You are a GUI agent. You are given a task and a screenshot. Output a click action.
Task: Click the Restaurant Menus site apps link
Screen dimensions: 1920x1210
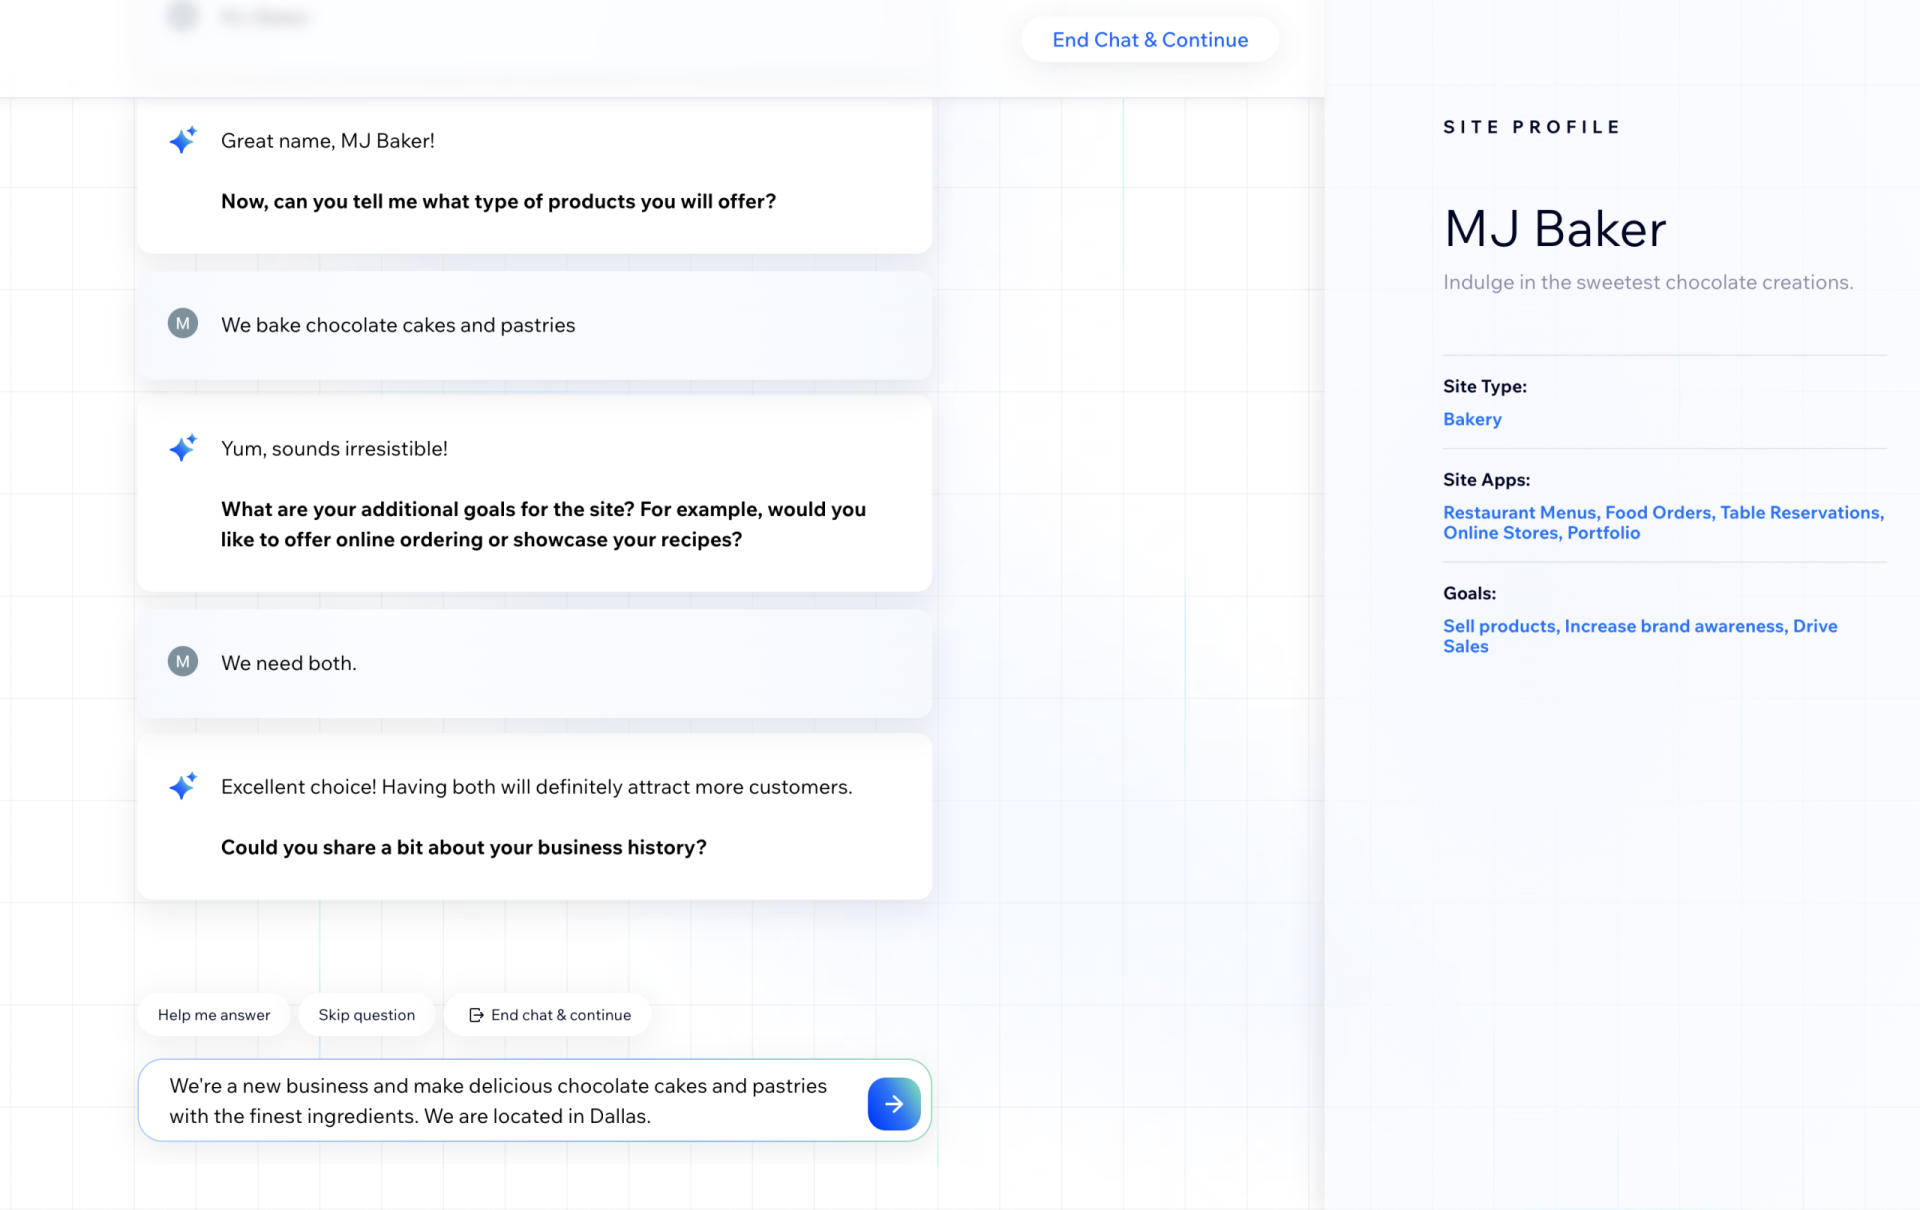1519,512
